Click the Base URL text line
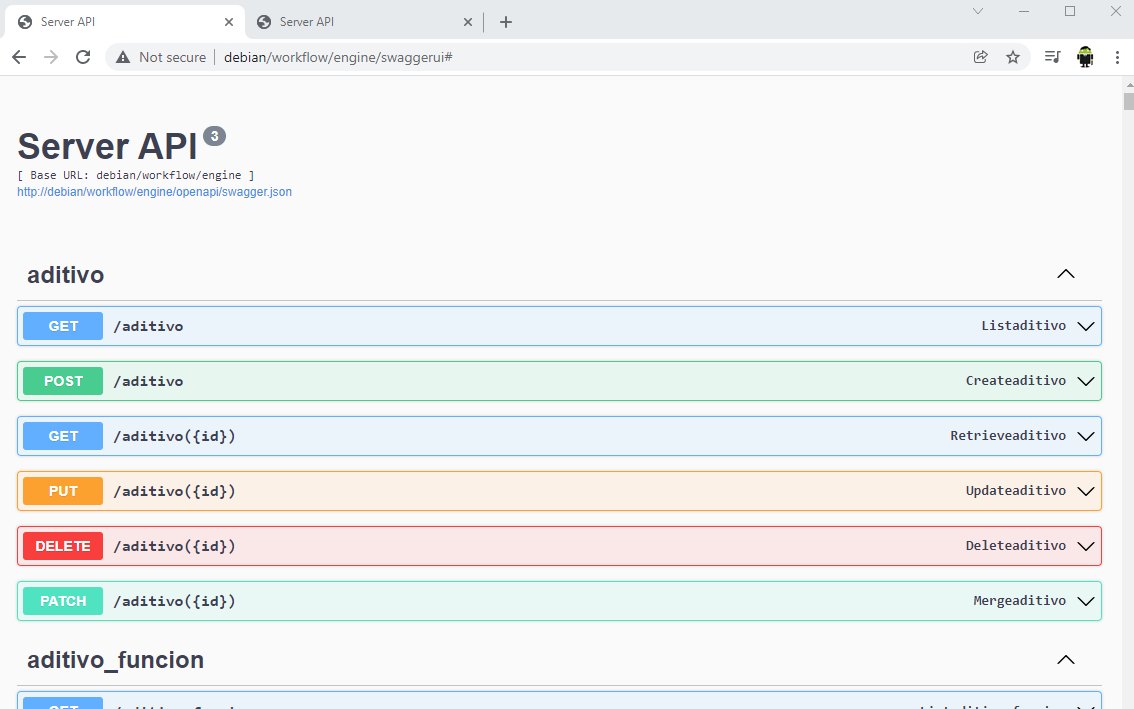 click(136, 175)
